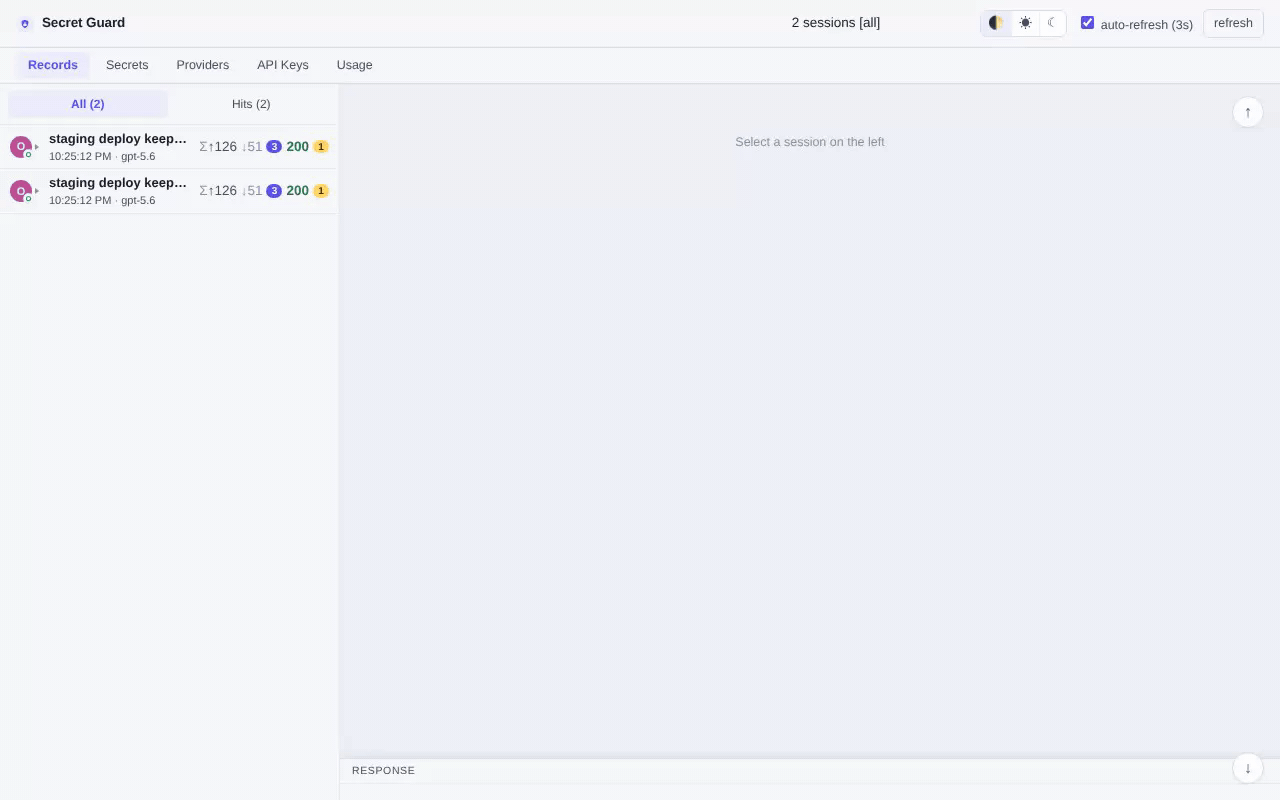Go to the API Keys tab
Viewport: 1280px width, 800px height.
tap(283, 65)
